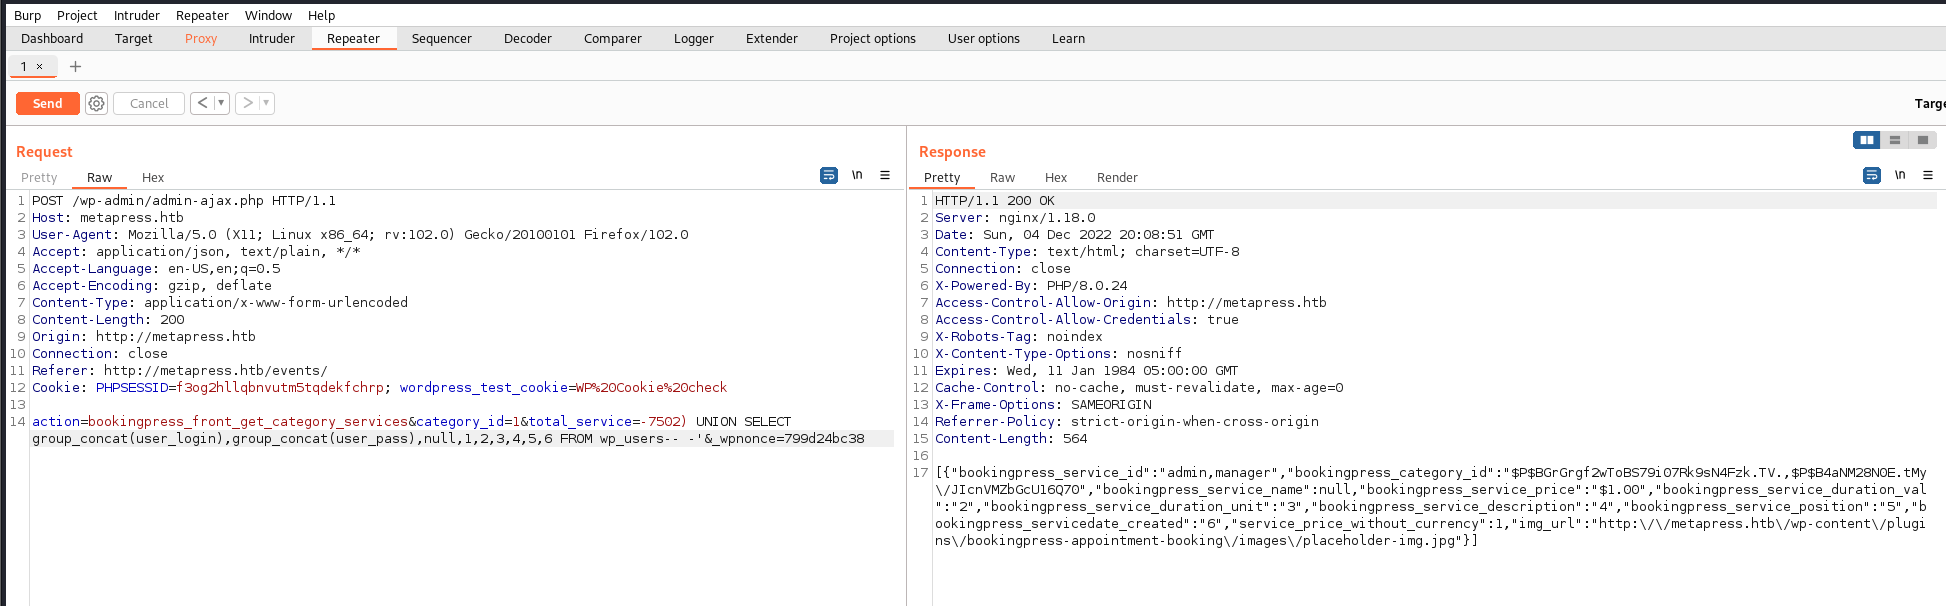The image size is (1946, 606).
Task: Switch to the Logger tab
Action: click(x=694, y=39)
